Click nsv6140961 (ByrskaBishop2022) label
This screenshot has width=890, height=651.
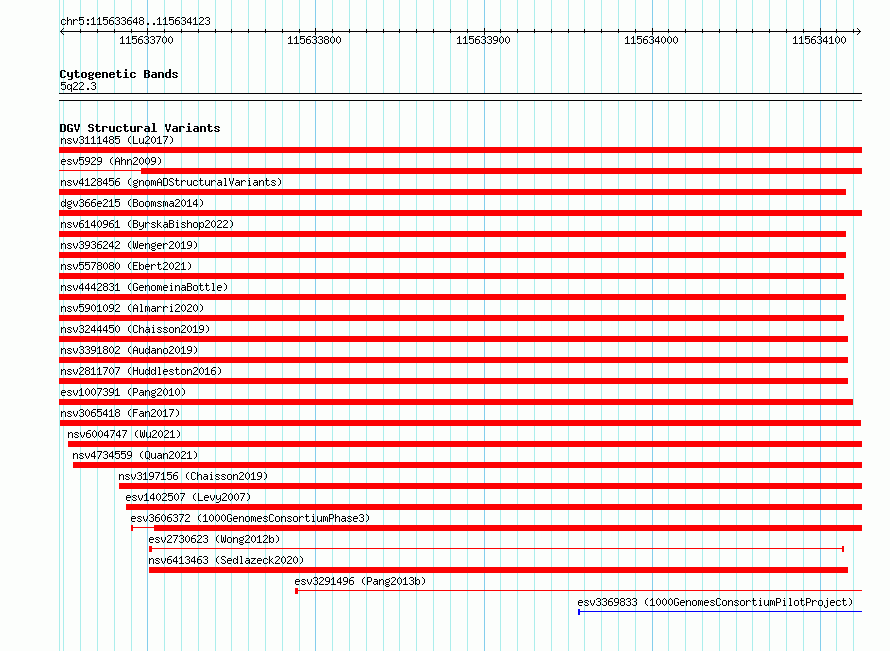point(147,224)
